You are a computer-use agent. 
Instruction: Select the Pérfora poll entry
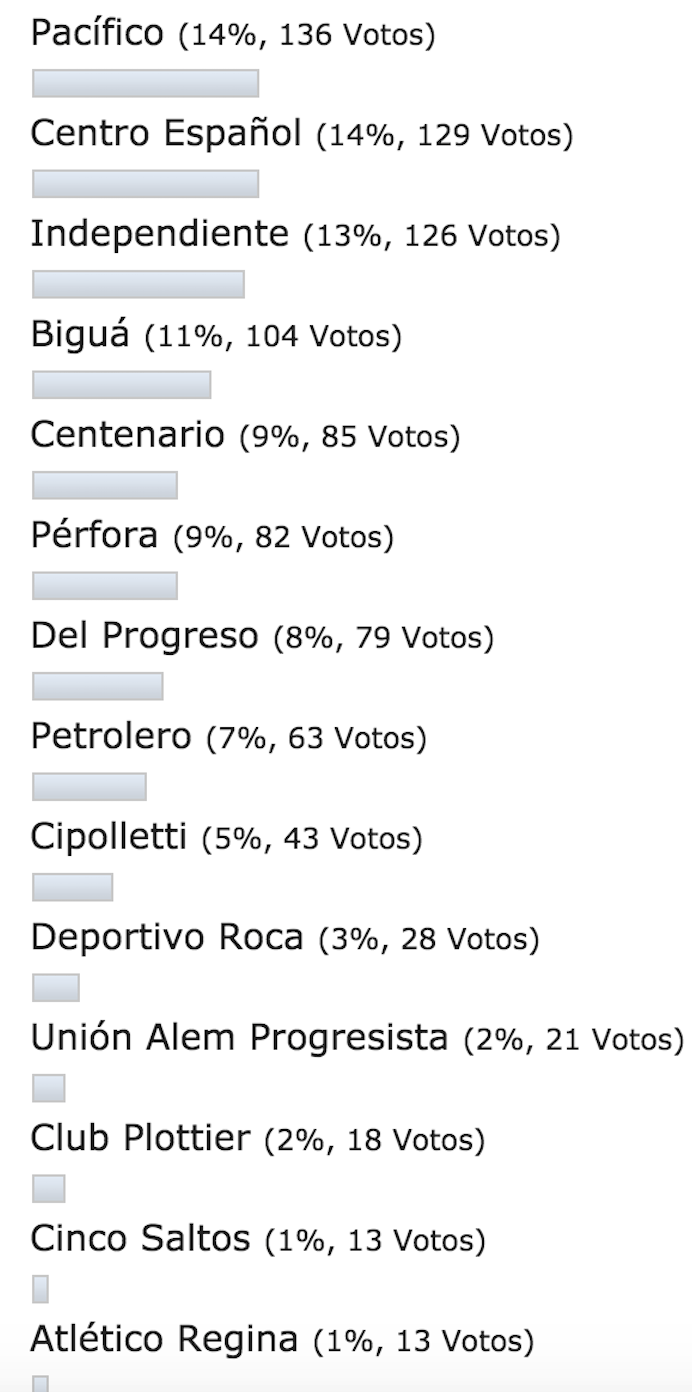(212, 536)
